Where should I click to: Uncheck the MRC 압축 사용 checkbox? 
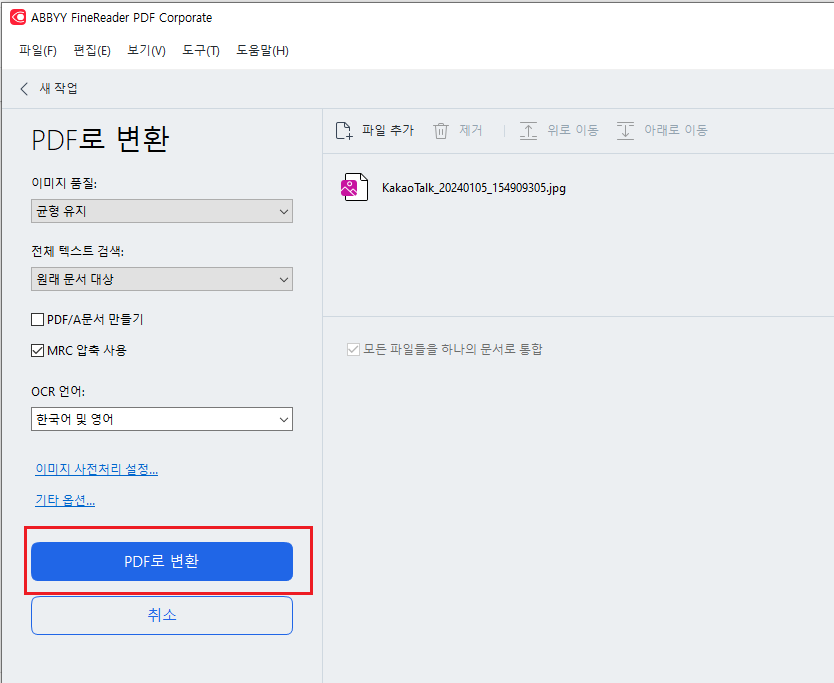pyautogui.click(x=37, y=351)
